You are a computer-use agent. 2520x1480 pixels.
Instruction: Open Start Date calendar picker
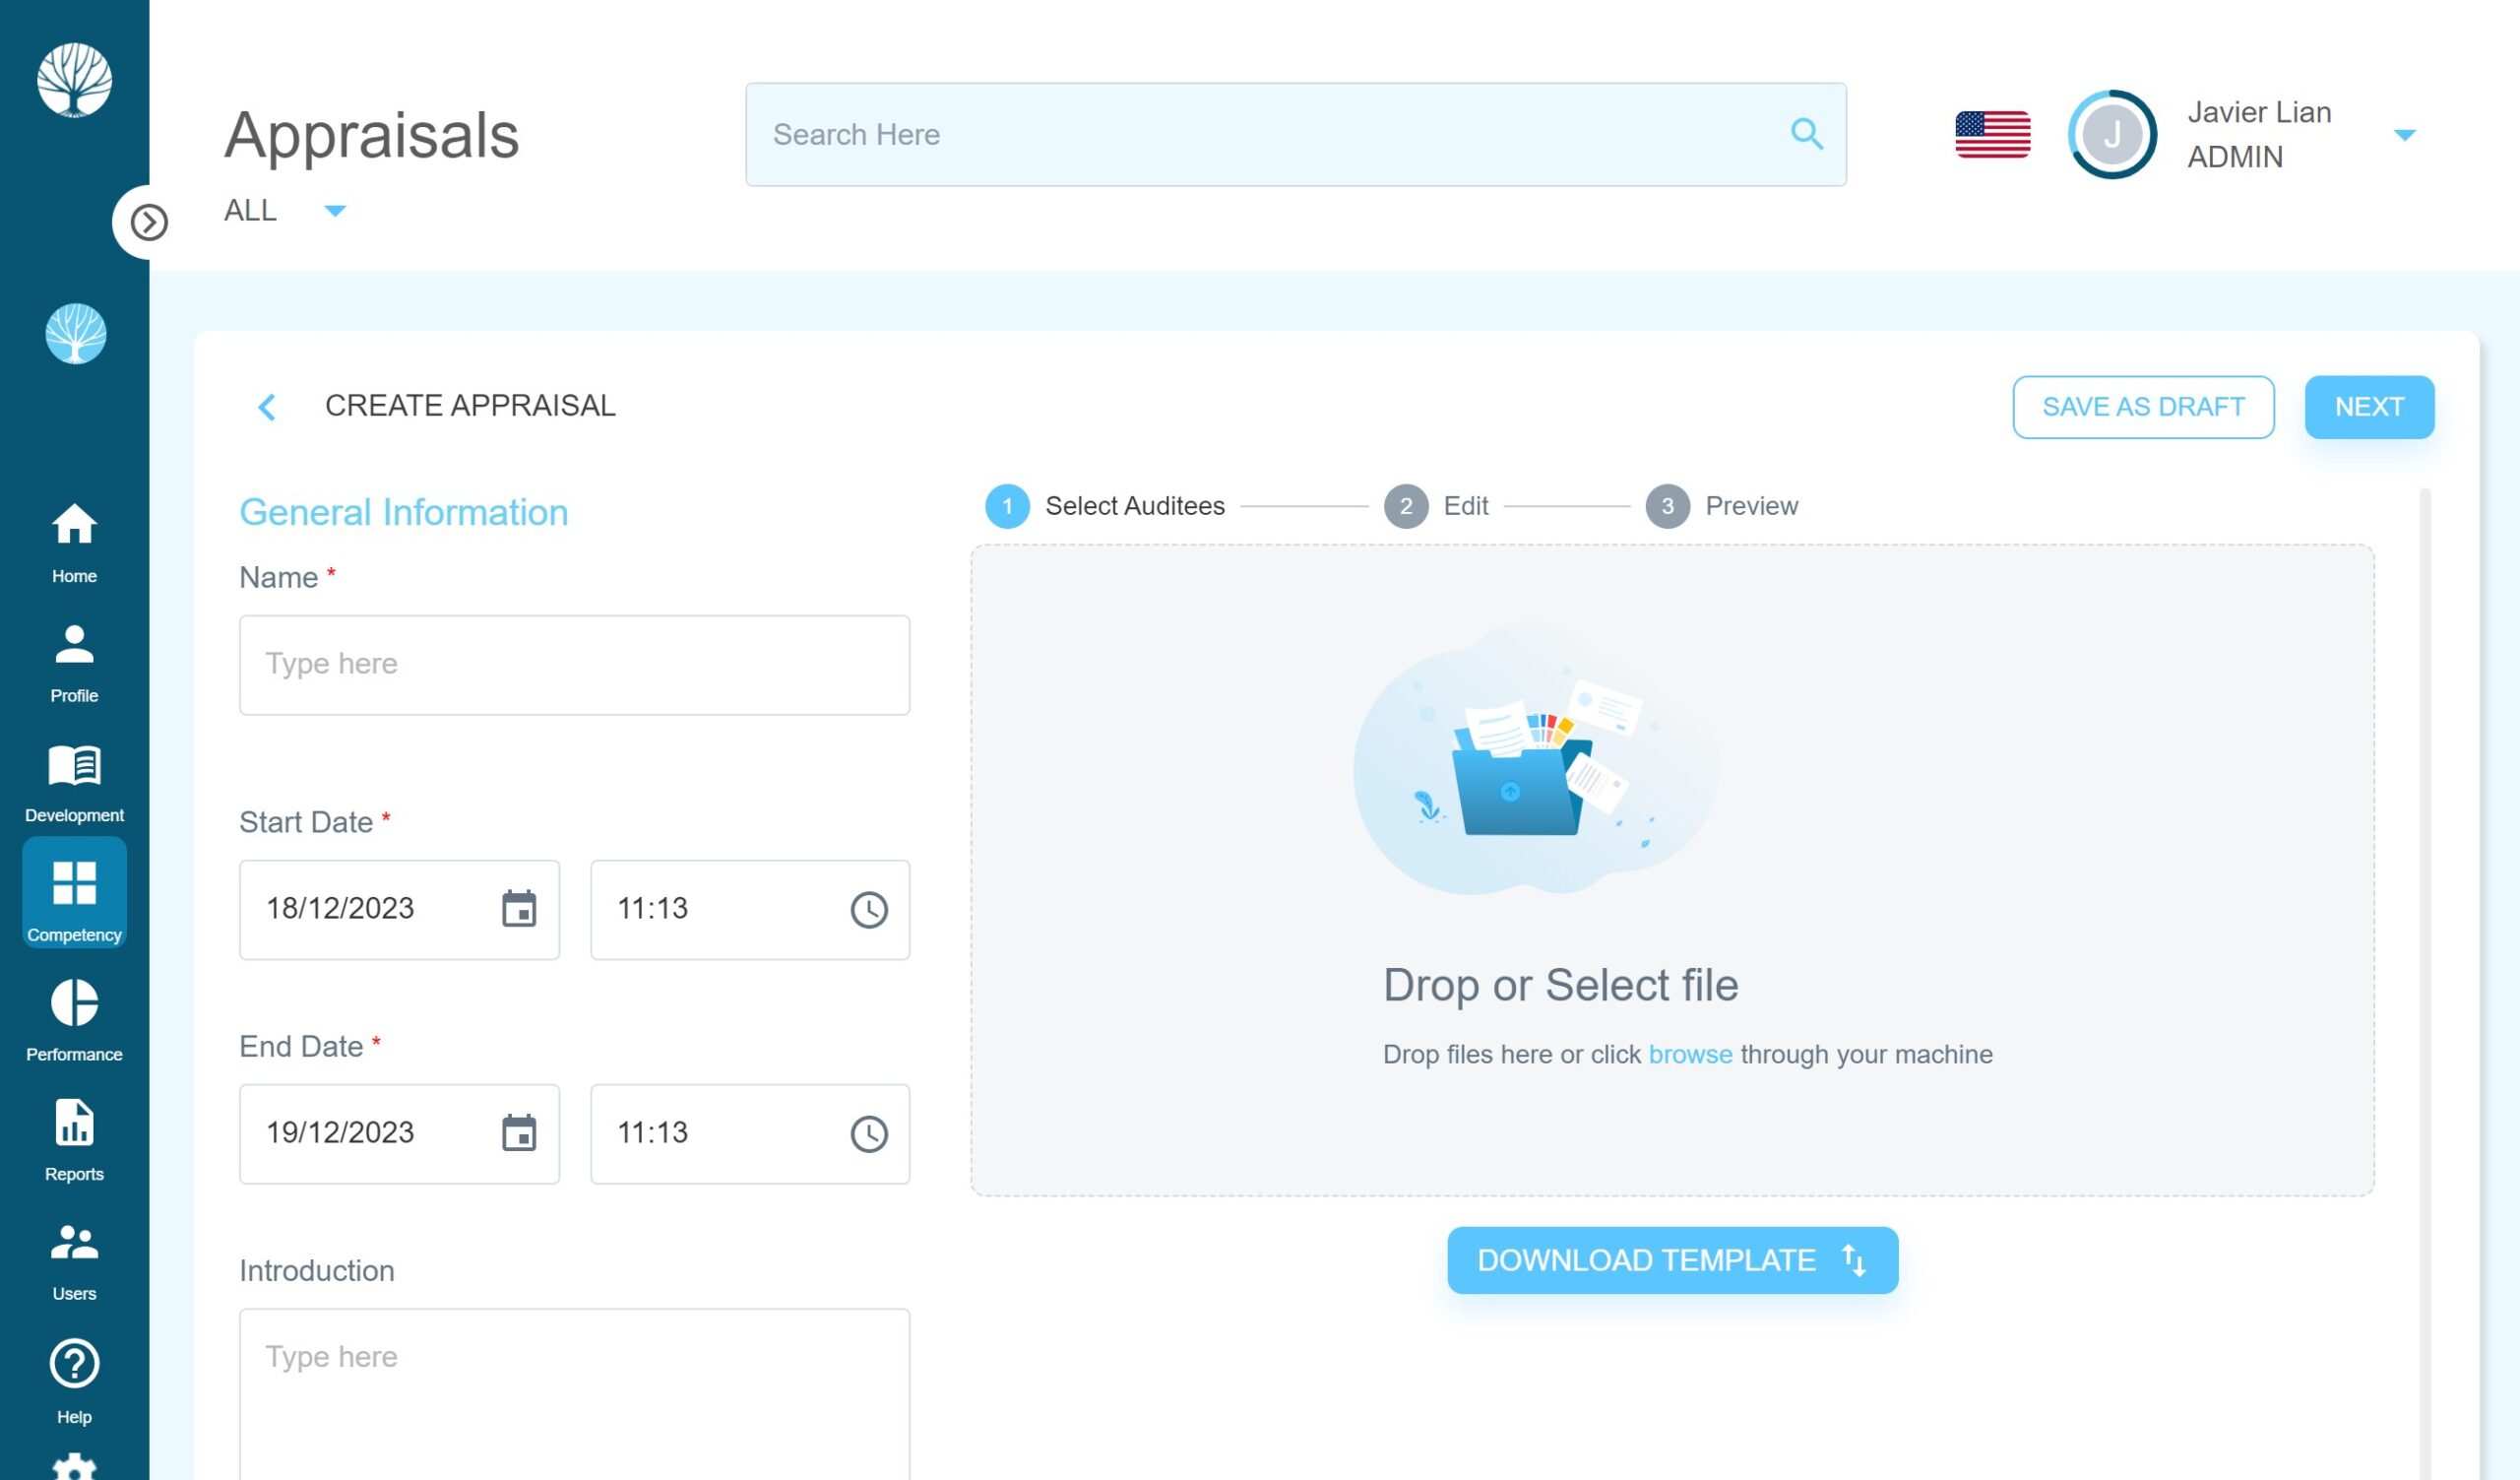pos(518,909)
